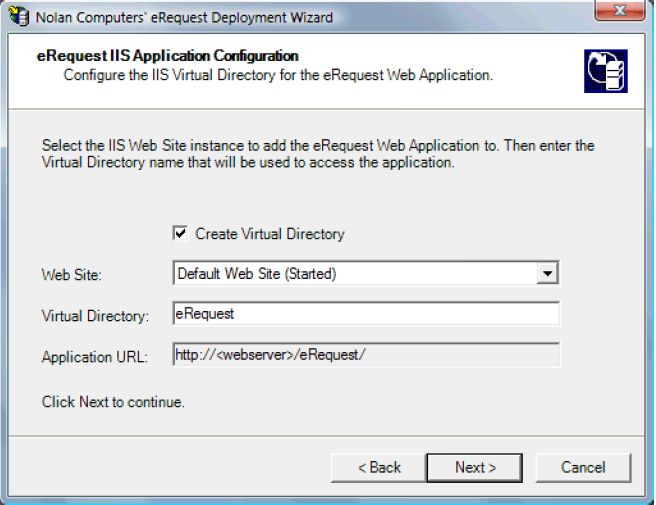Click the 'Create Virtual Directory' label text
Screen dimensions: 656x505
pyautogui.click(x=269, y=234)
